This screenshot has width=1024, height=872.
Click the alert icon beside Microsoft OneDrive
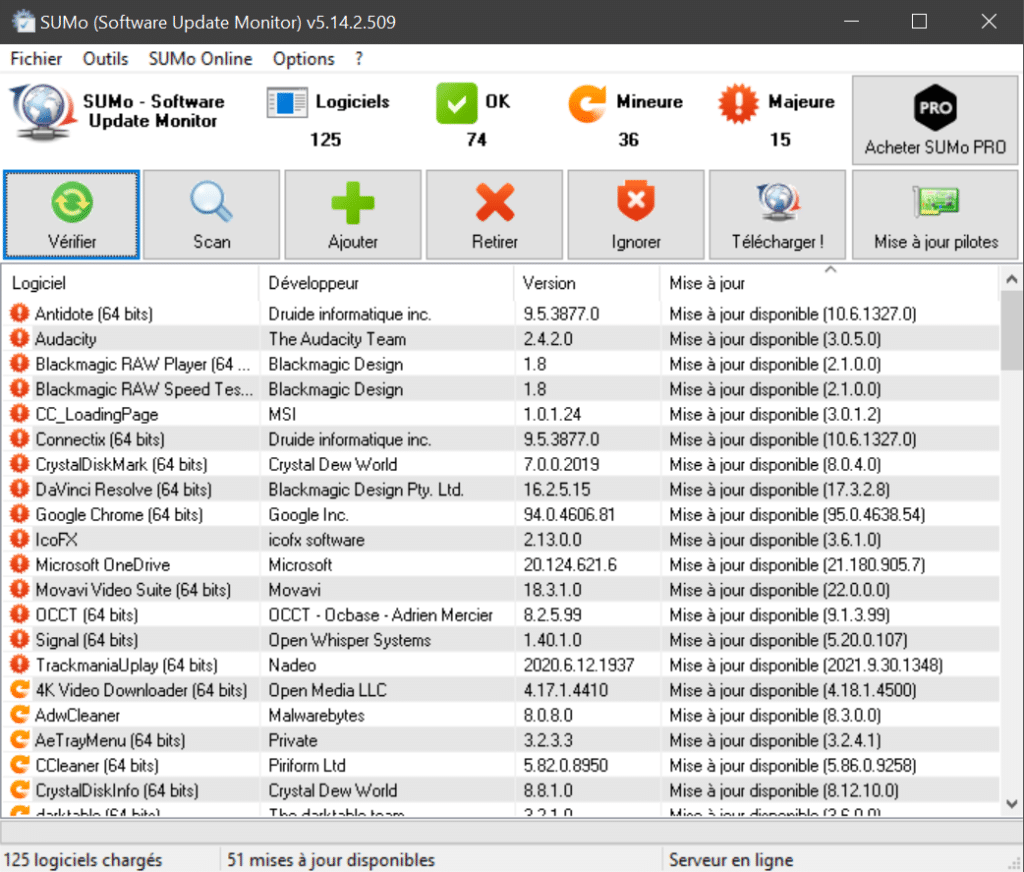[x=20, y=564]
